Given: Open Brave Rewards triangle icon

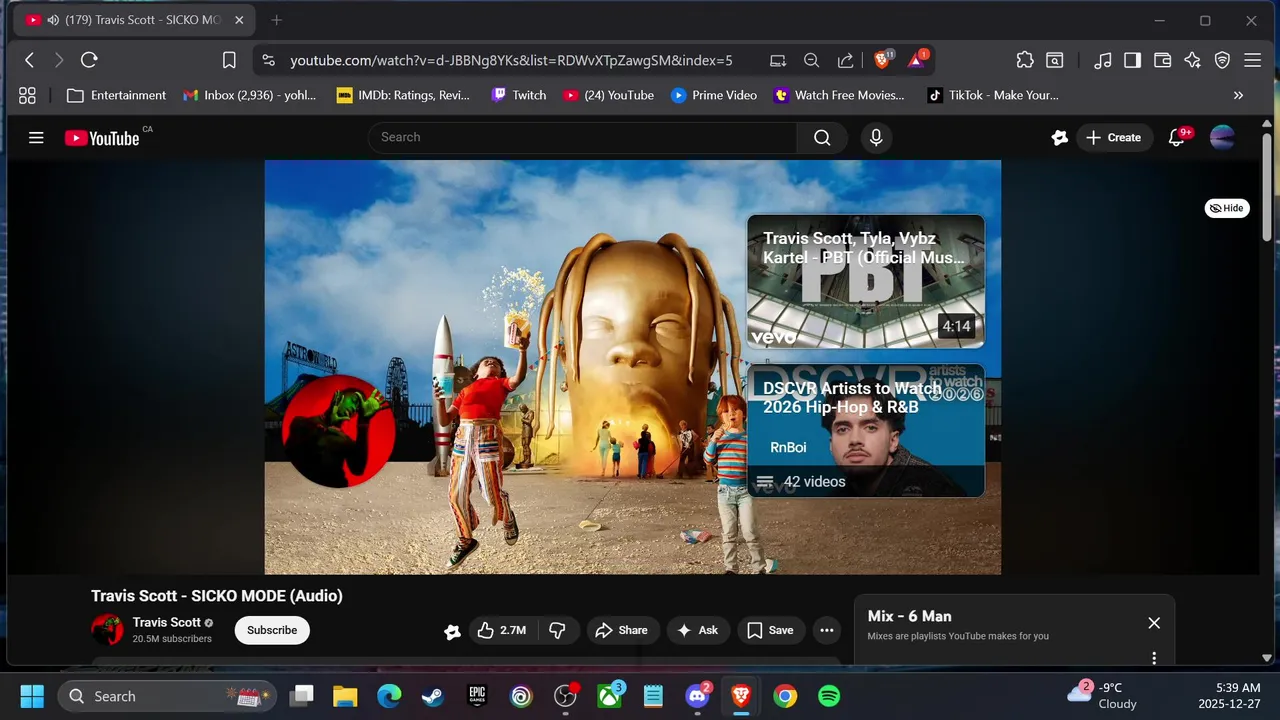Looking at the screenshot, I should (916, 60).
